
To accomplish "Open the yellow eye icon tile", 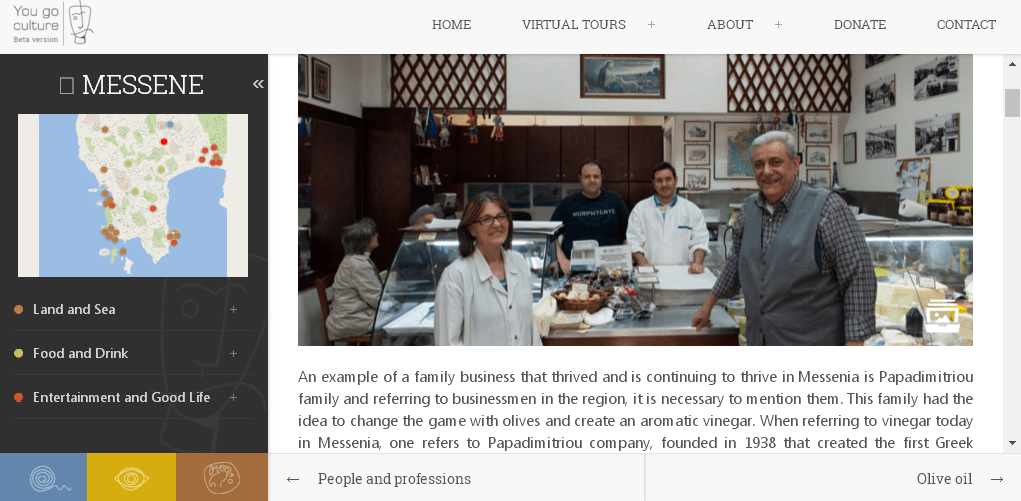I will point(132,477).
